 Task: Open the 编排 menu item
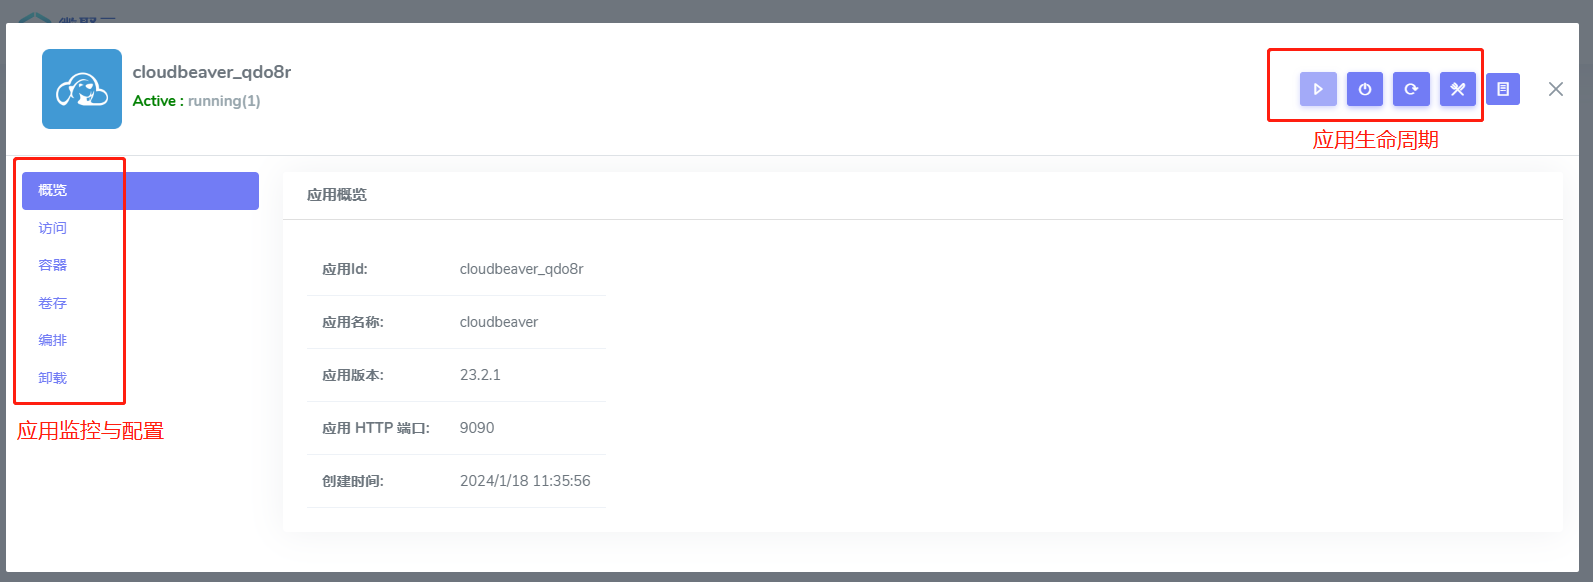point(53,340)
